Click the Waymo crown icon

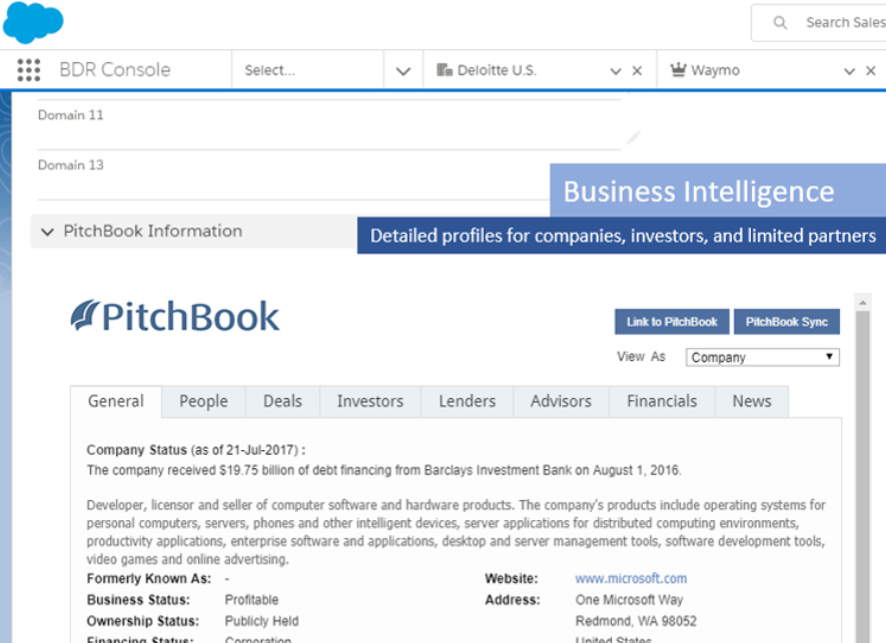click(678, 69)
